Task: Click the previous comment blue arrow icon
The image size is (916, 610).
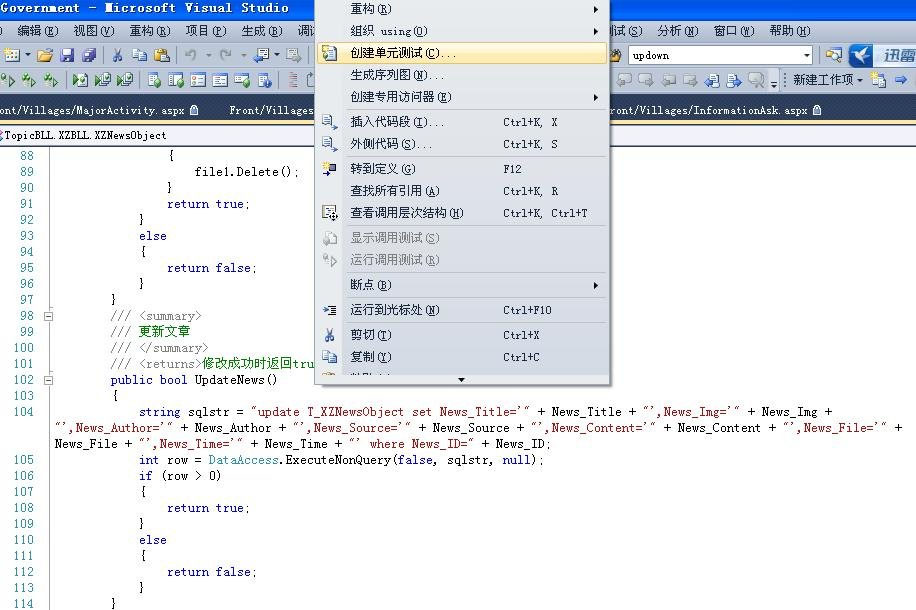Action: [x=712, y=79]
